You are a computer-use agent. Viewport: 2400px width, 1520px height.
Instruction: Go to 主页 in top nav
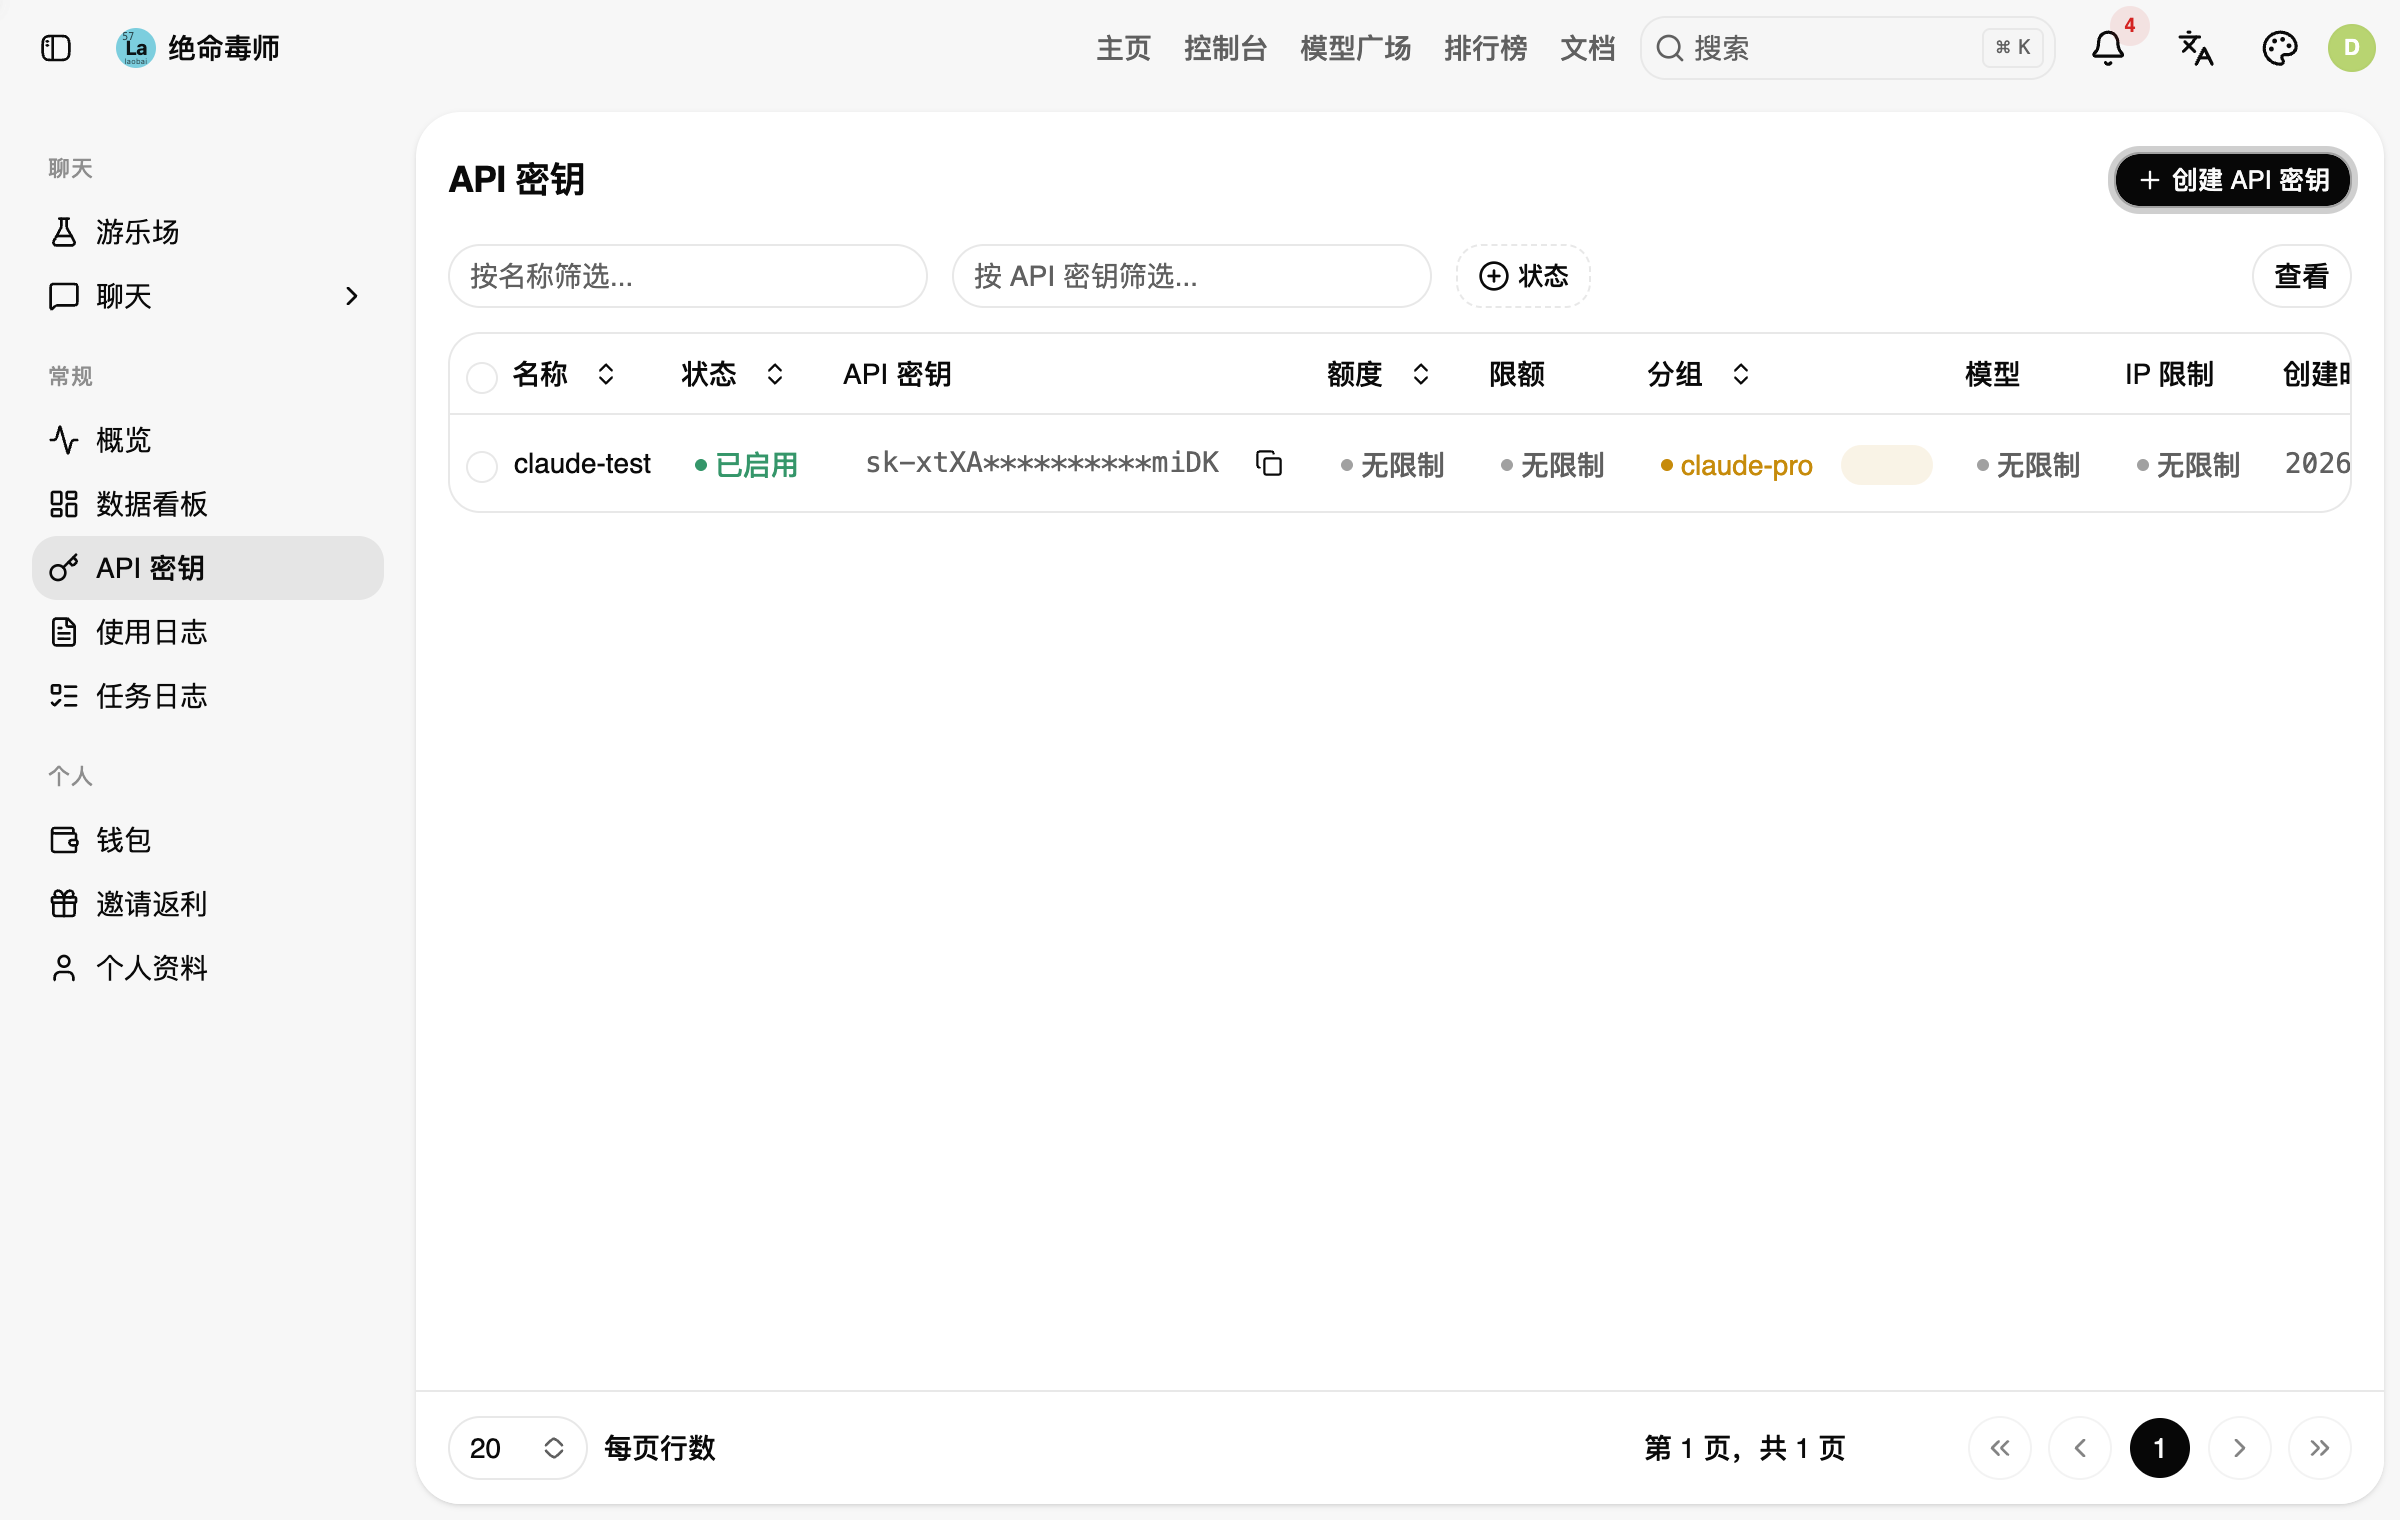coord(1124,48)
